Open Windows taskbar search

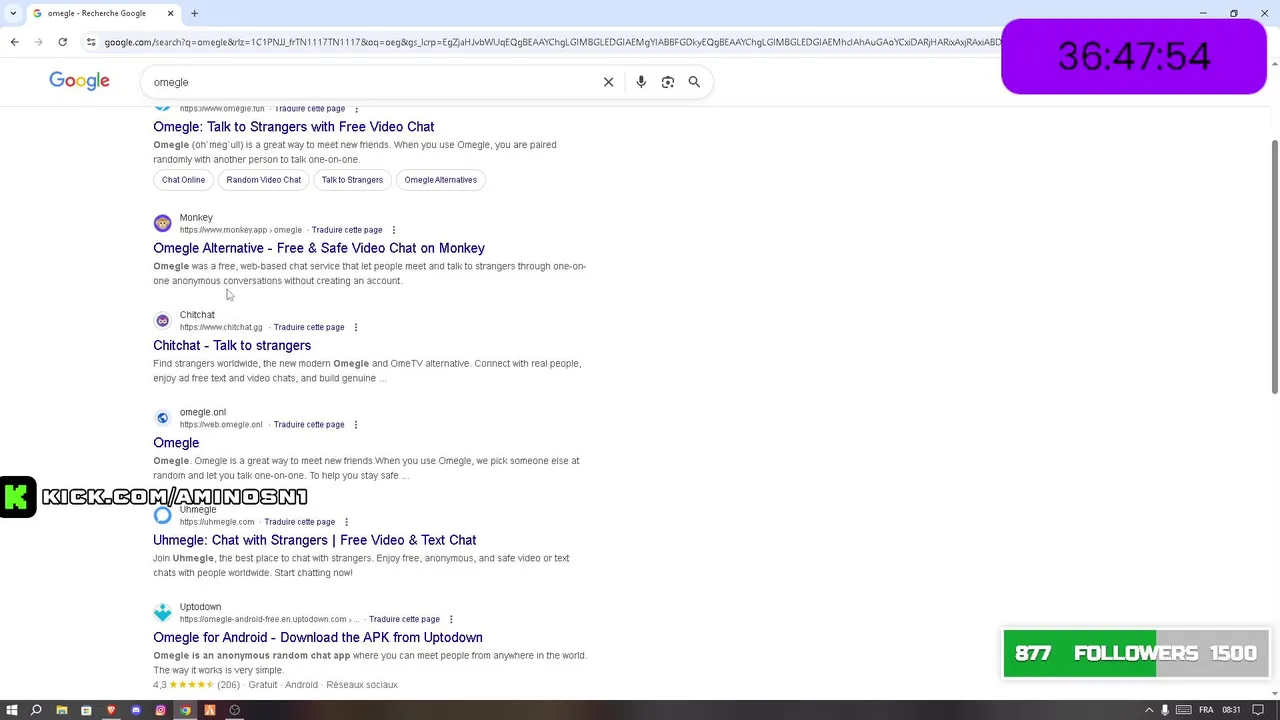(36, 710)
